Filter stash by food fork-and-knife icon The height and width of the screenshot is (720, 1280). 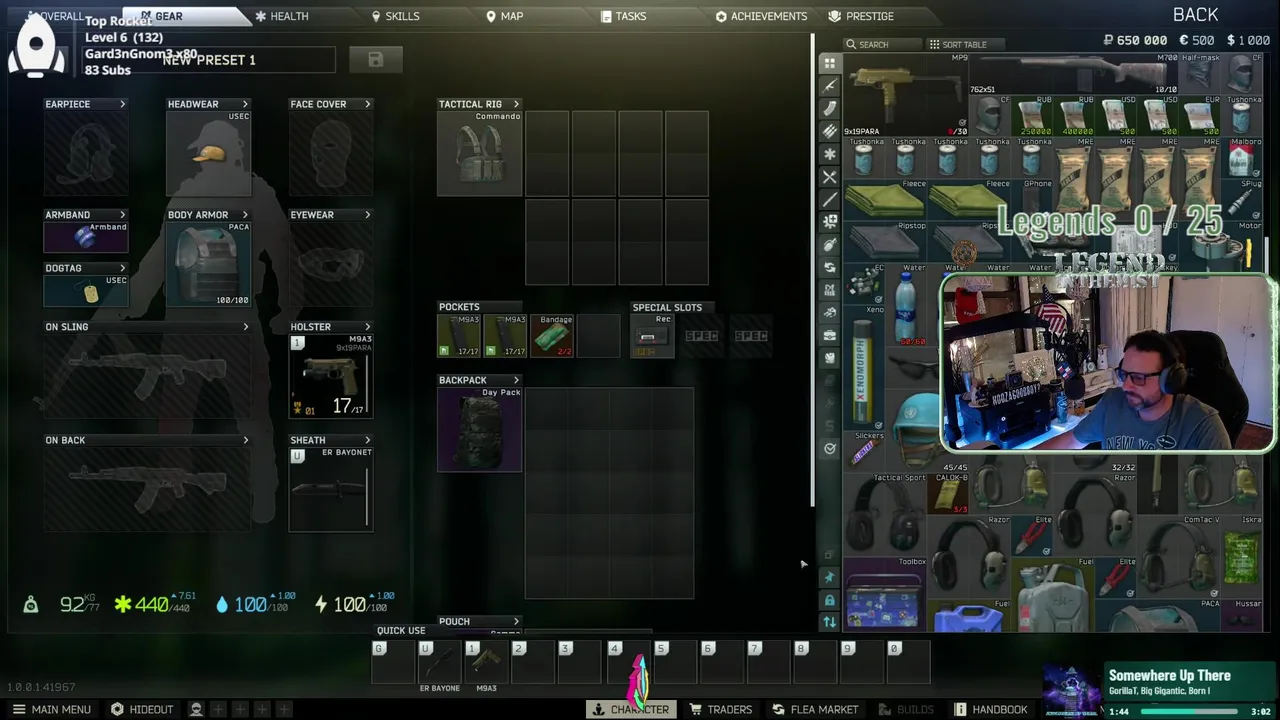[830, 177]
